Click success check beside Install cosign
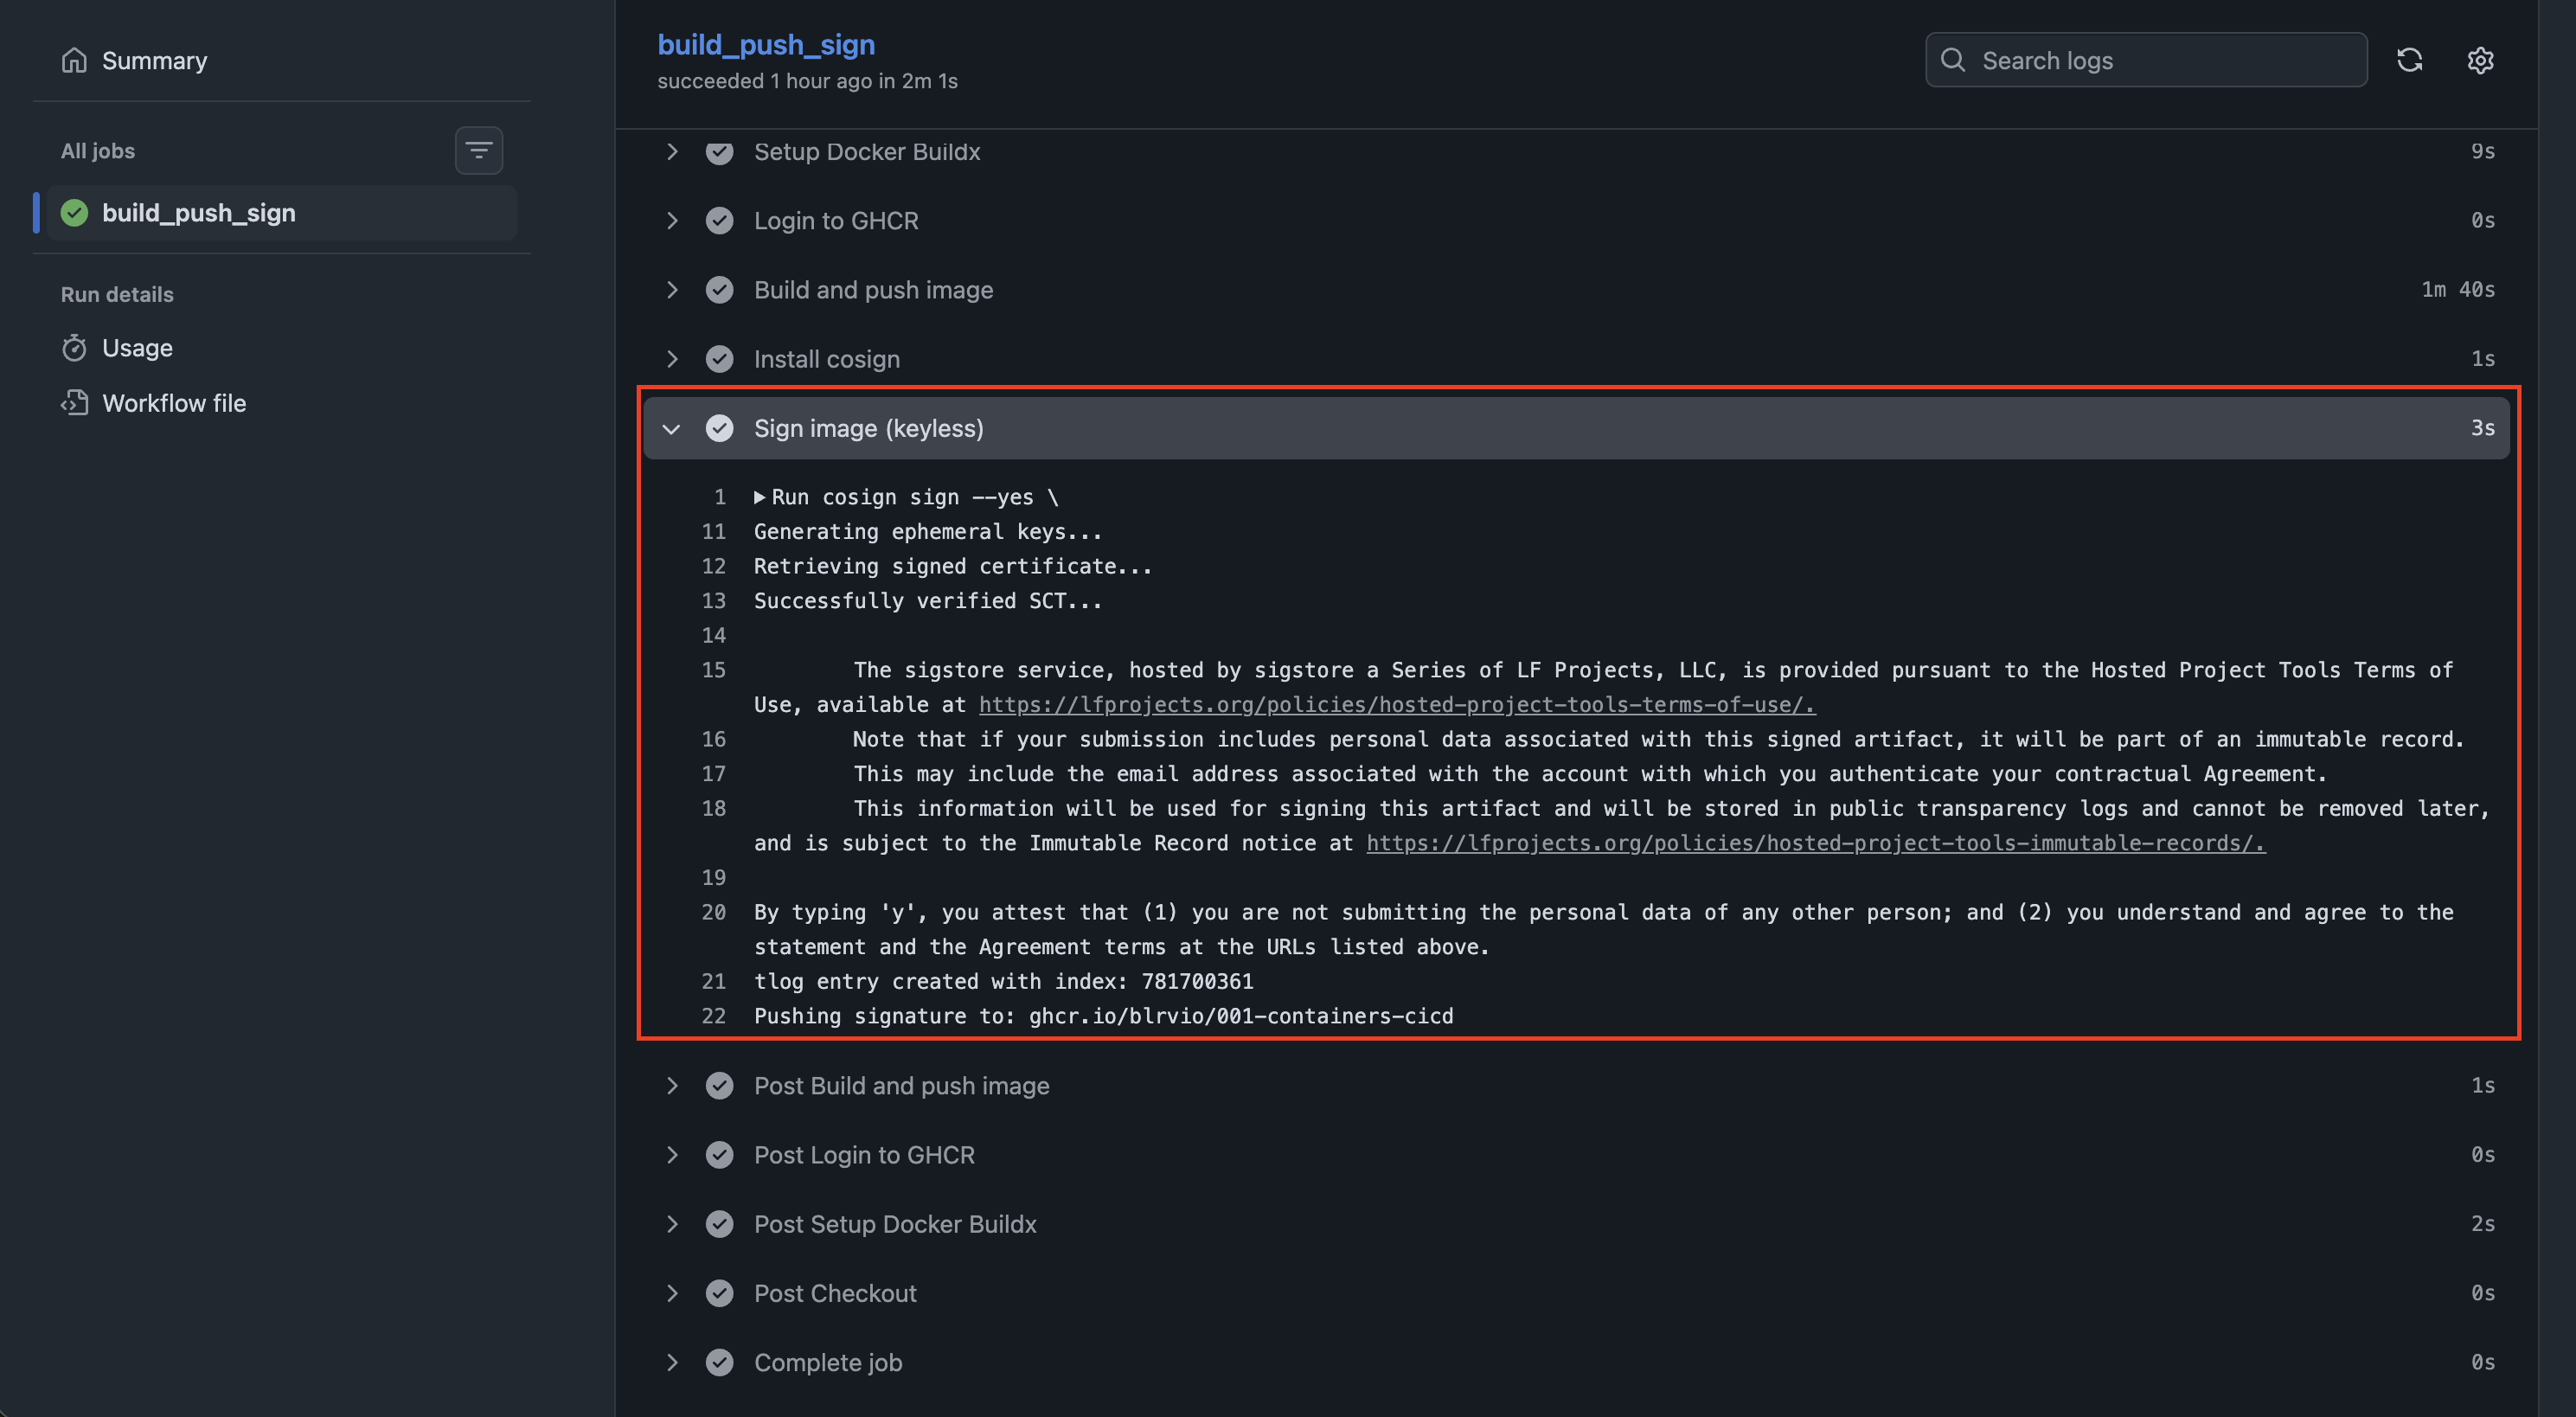This screenshot has height=1417, width=2576. [x=720, y=358]
